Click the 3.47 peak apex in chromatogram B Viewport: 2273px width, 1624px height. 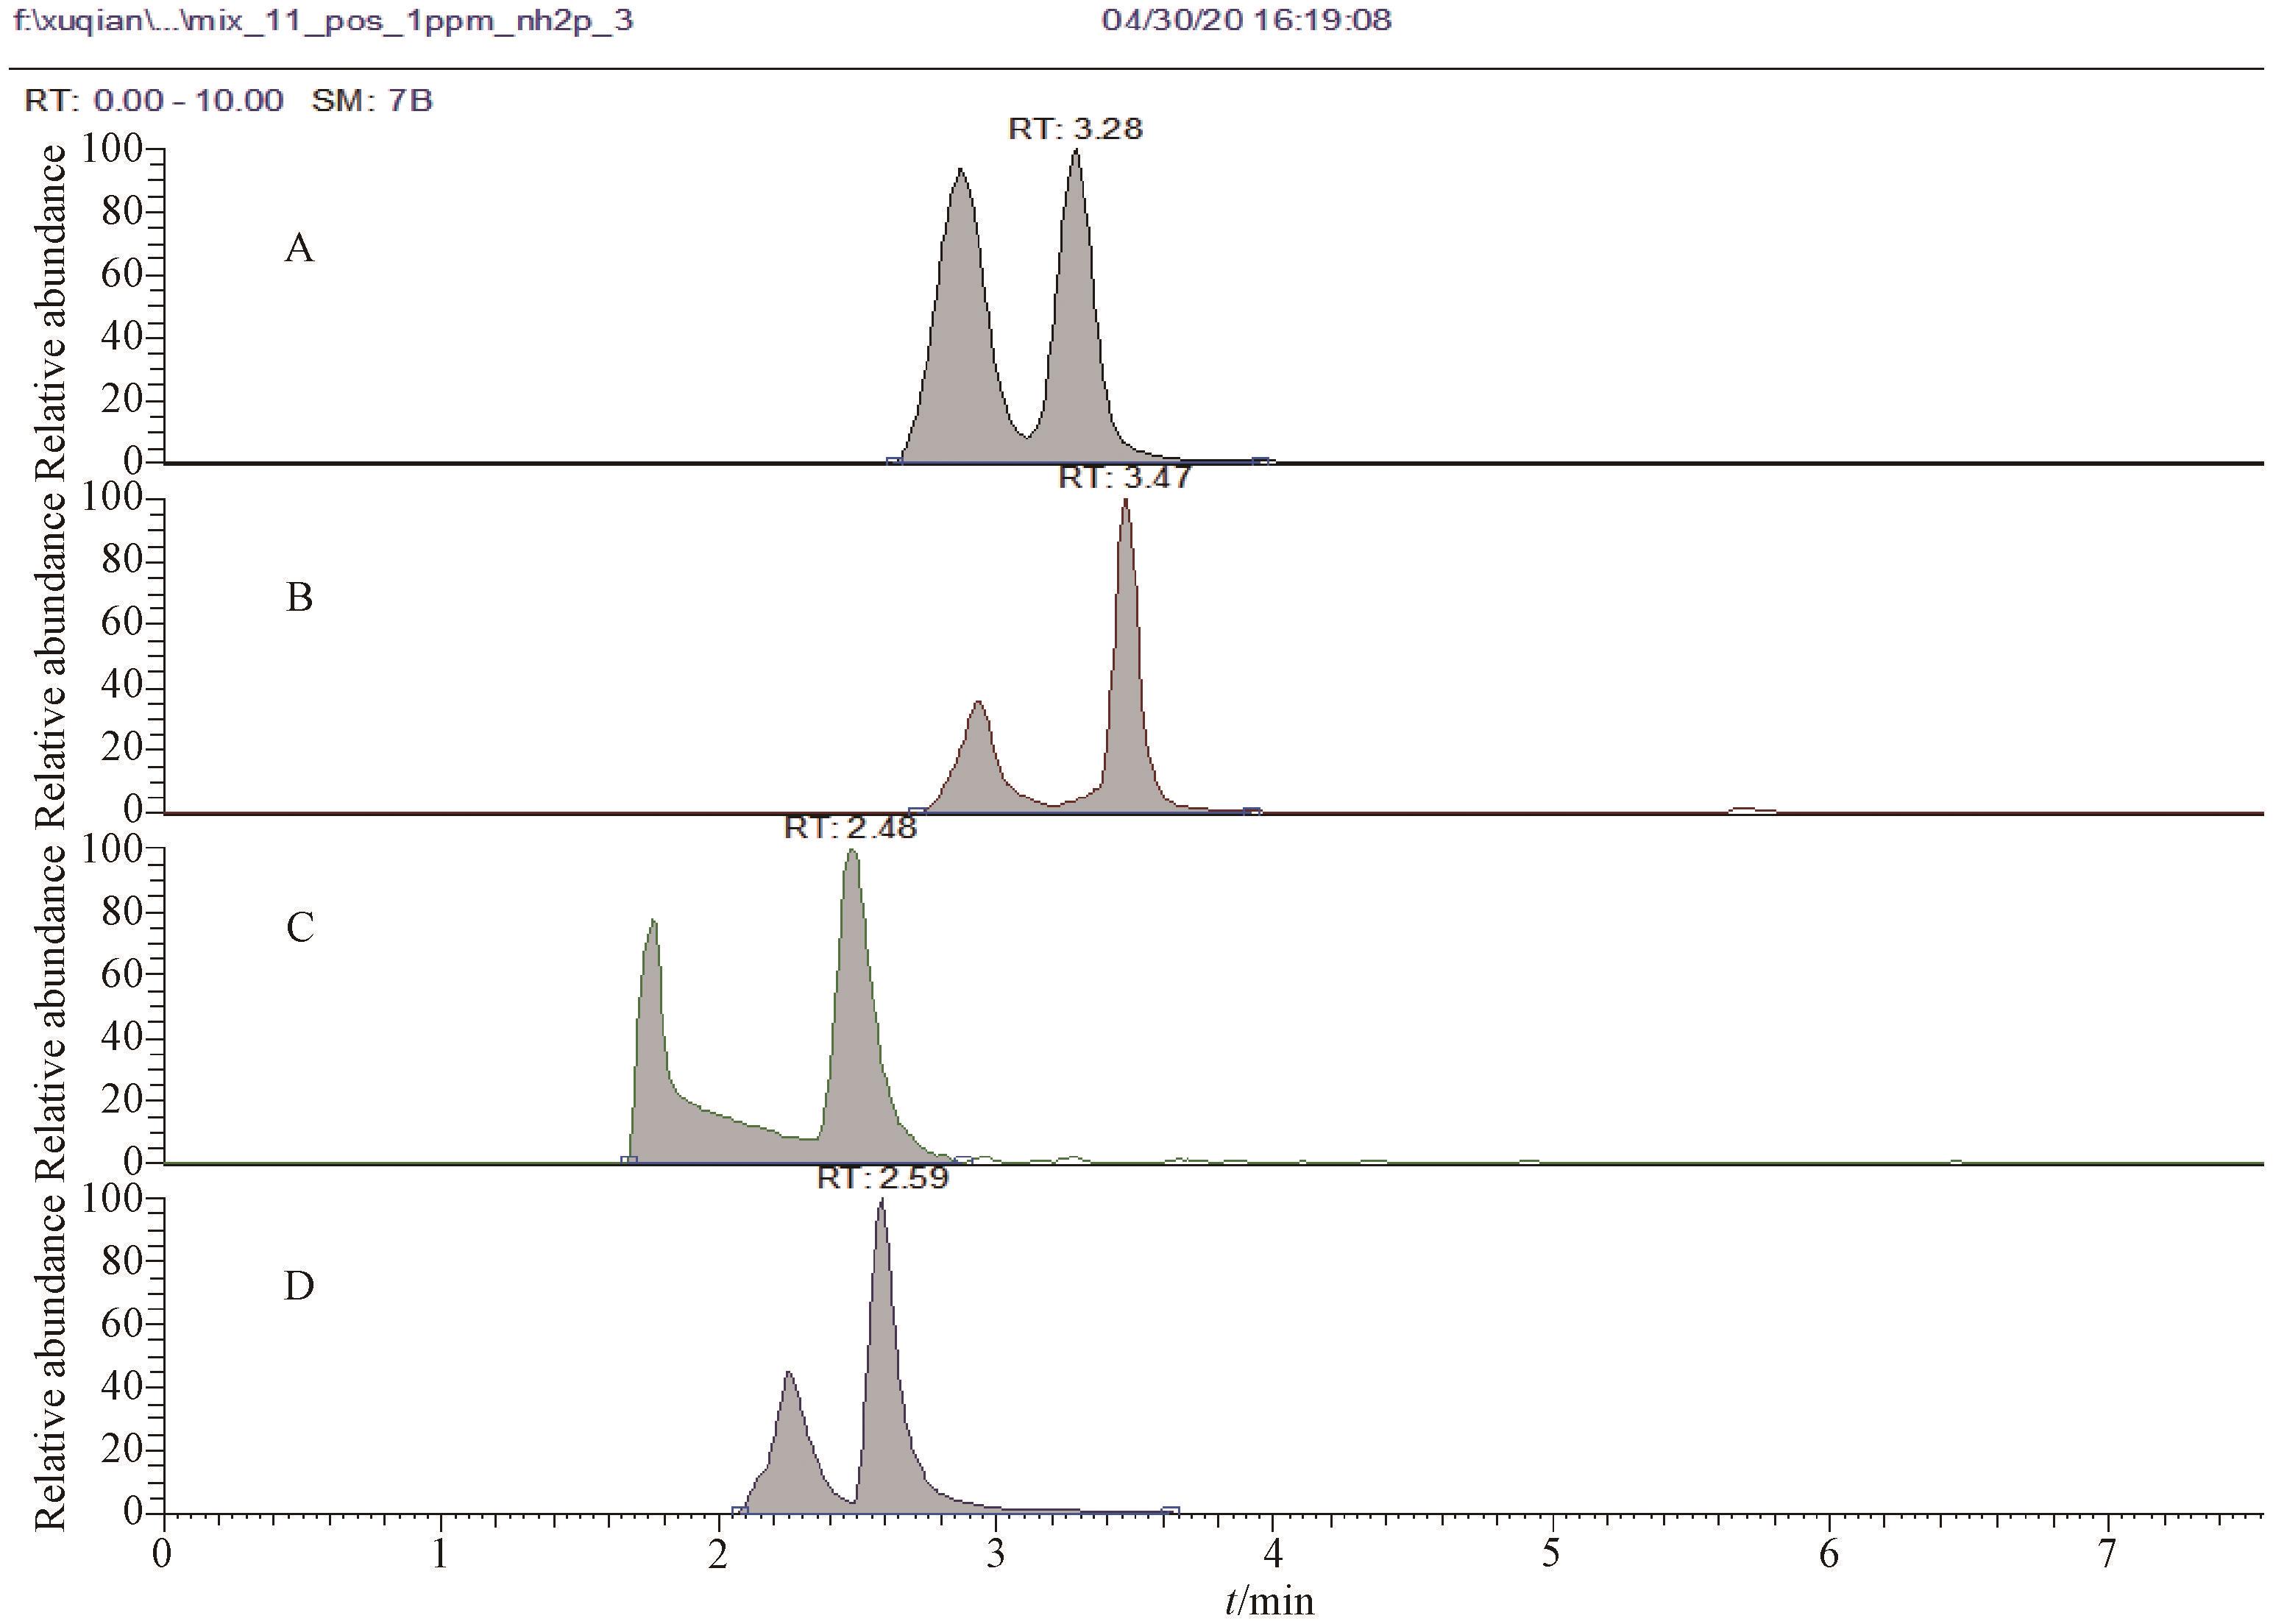point(1125,501)
